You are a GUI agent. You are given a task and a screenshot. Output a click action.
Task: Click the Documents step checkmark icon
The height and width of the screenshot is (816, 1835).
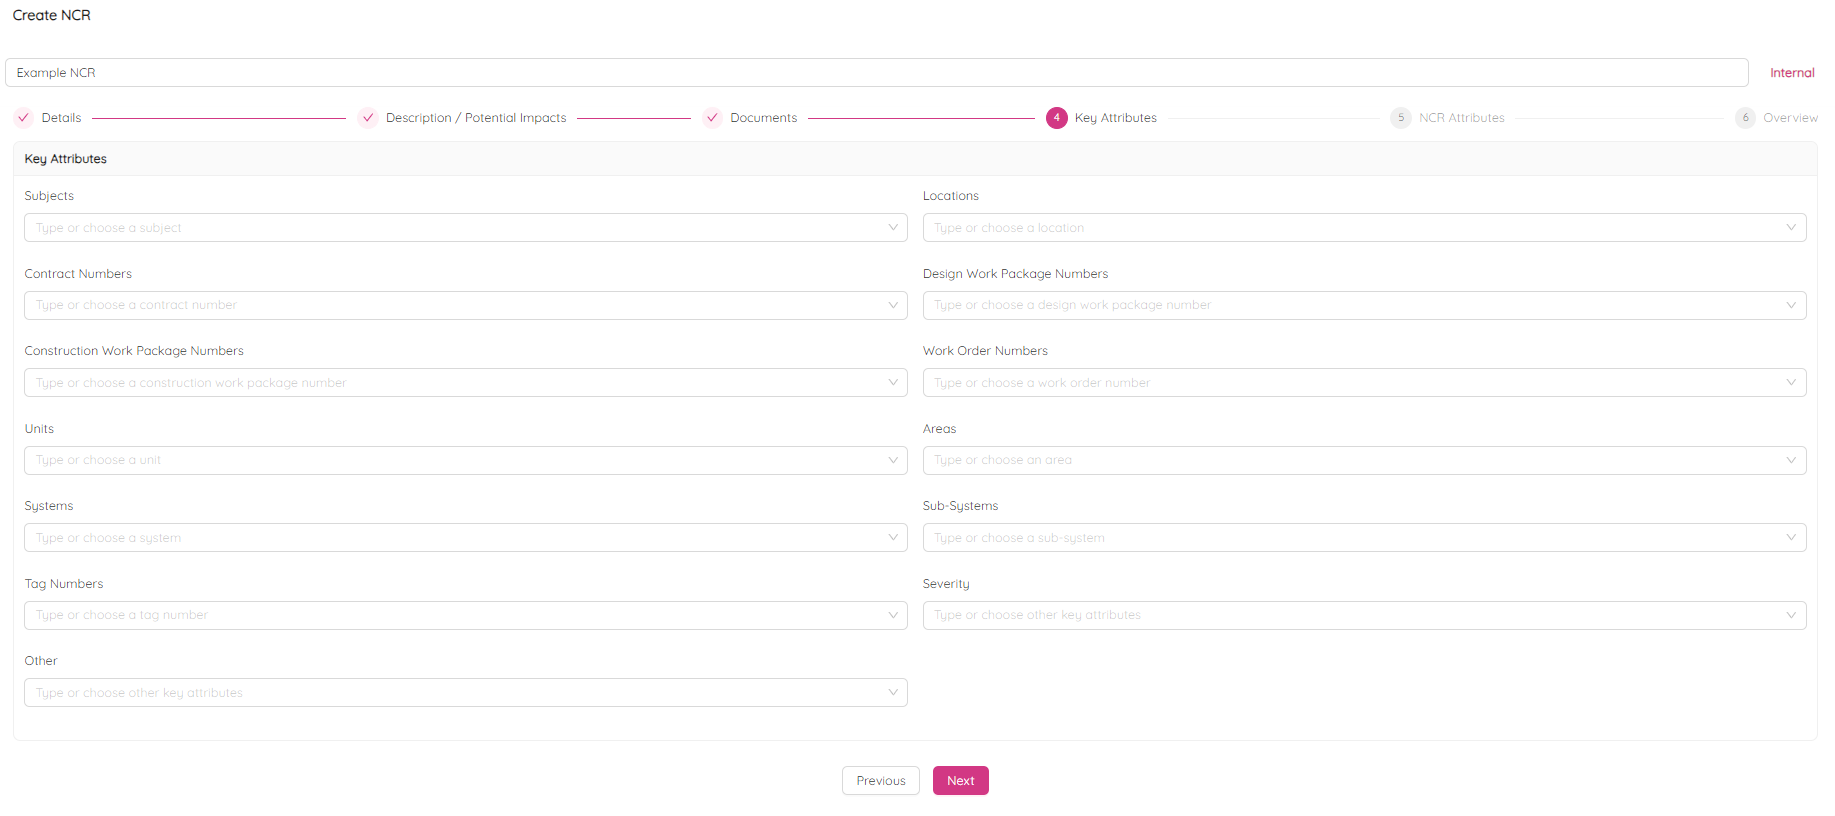[x=712, y=118]
